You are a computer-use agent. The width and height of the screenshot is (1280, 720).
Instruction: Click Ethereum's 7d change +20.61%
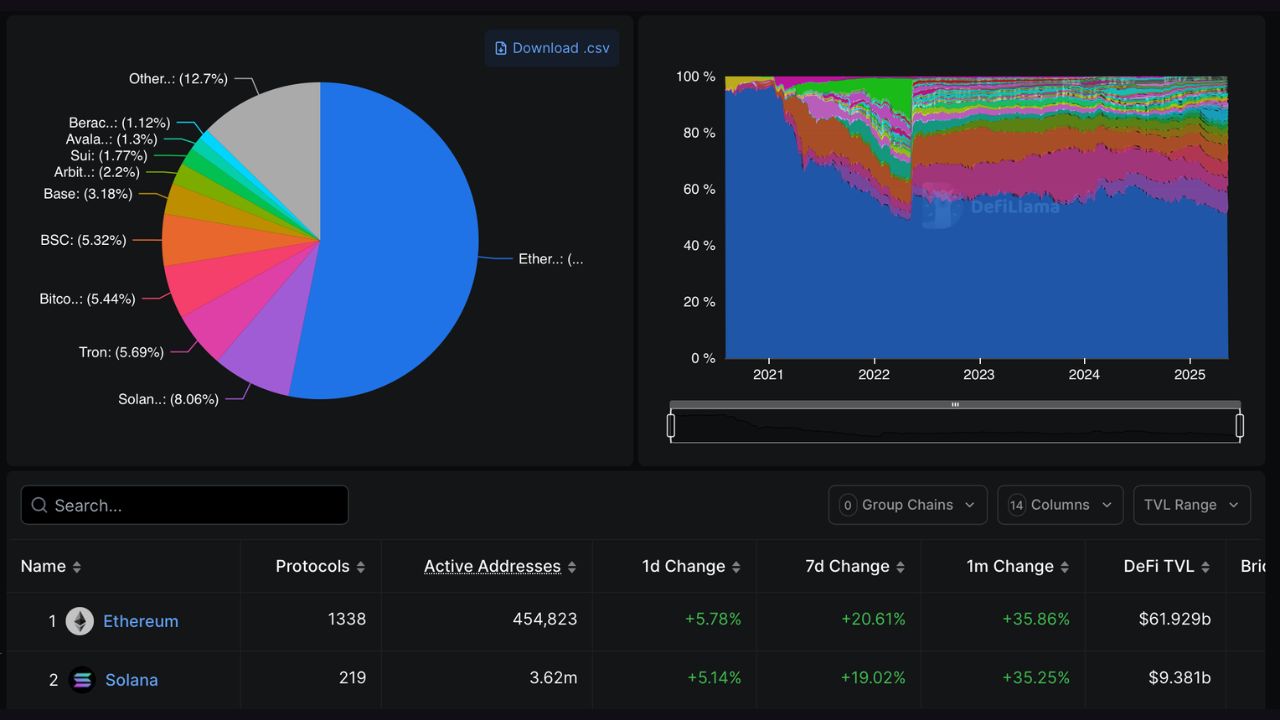(872, 619)
